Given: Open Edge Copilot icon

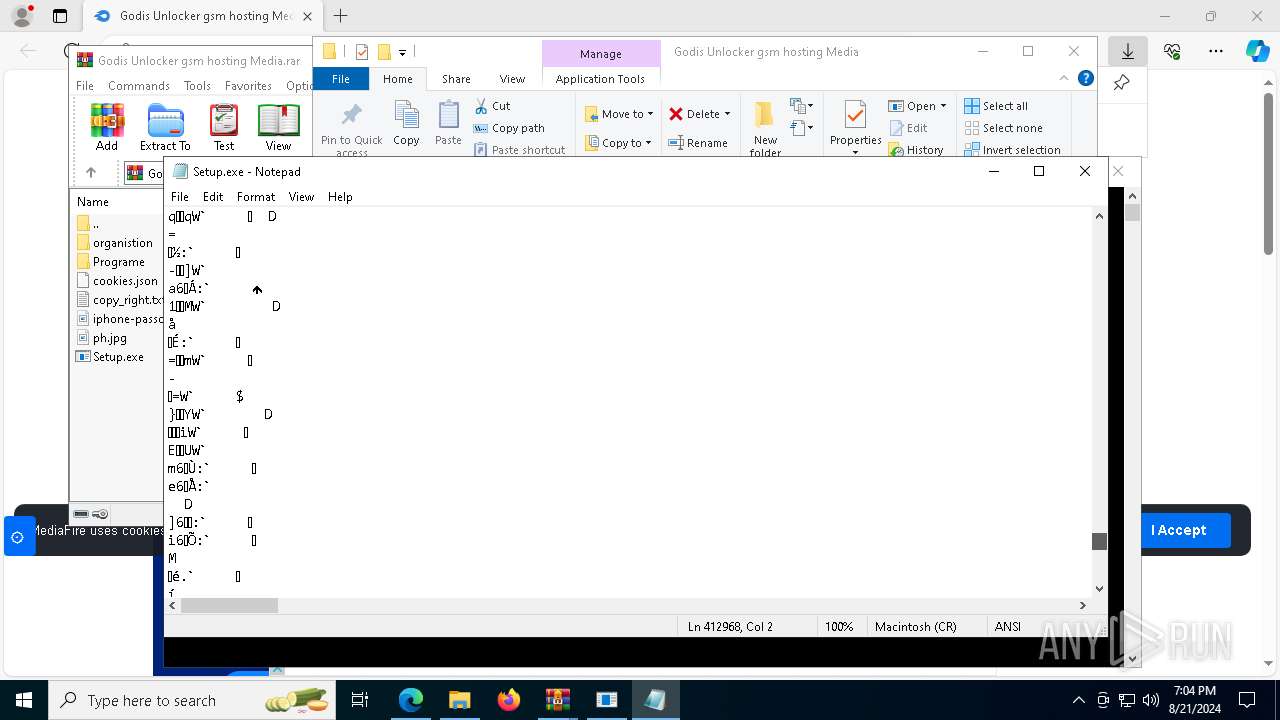Looking at the screenshot, I should [1258, 51].
